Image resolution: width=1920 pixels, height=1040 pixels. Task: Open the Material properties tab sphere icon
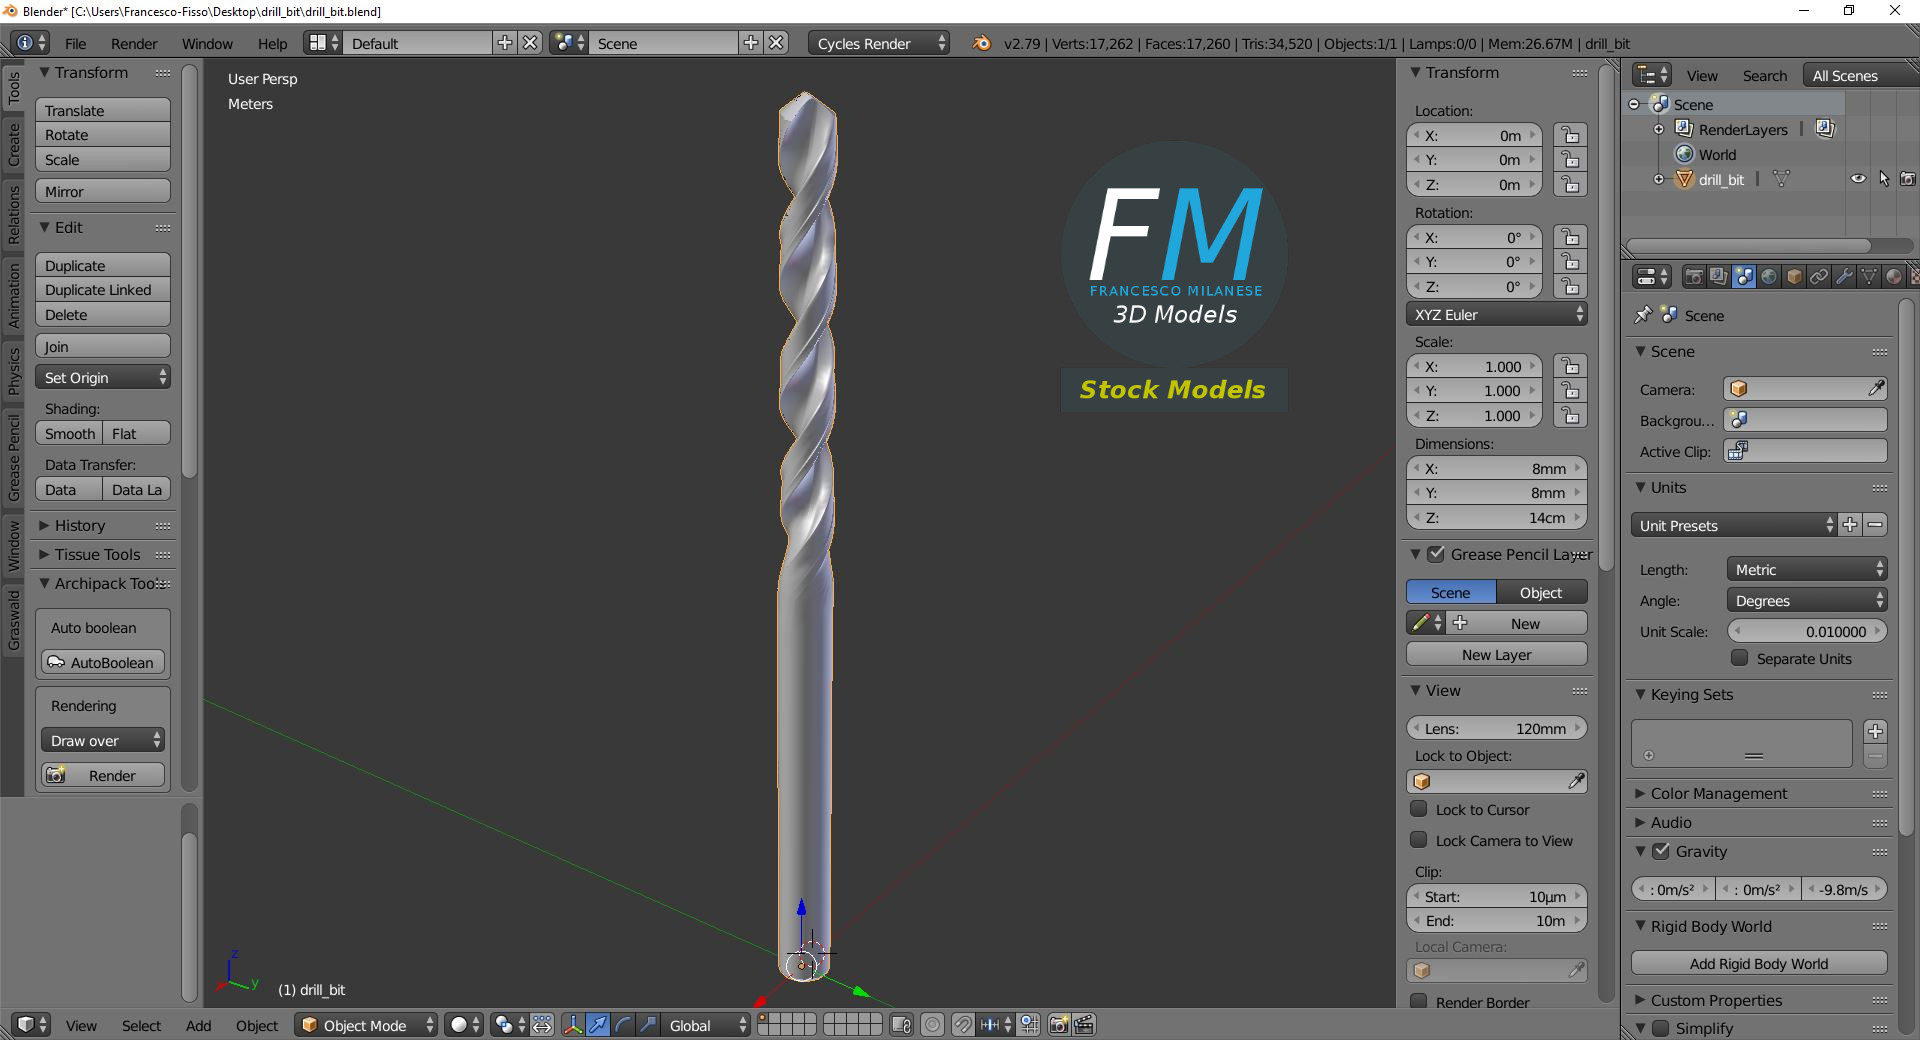[x=1894, y=277]
